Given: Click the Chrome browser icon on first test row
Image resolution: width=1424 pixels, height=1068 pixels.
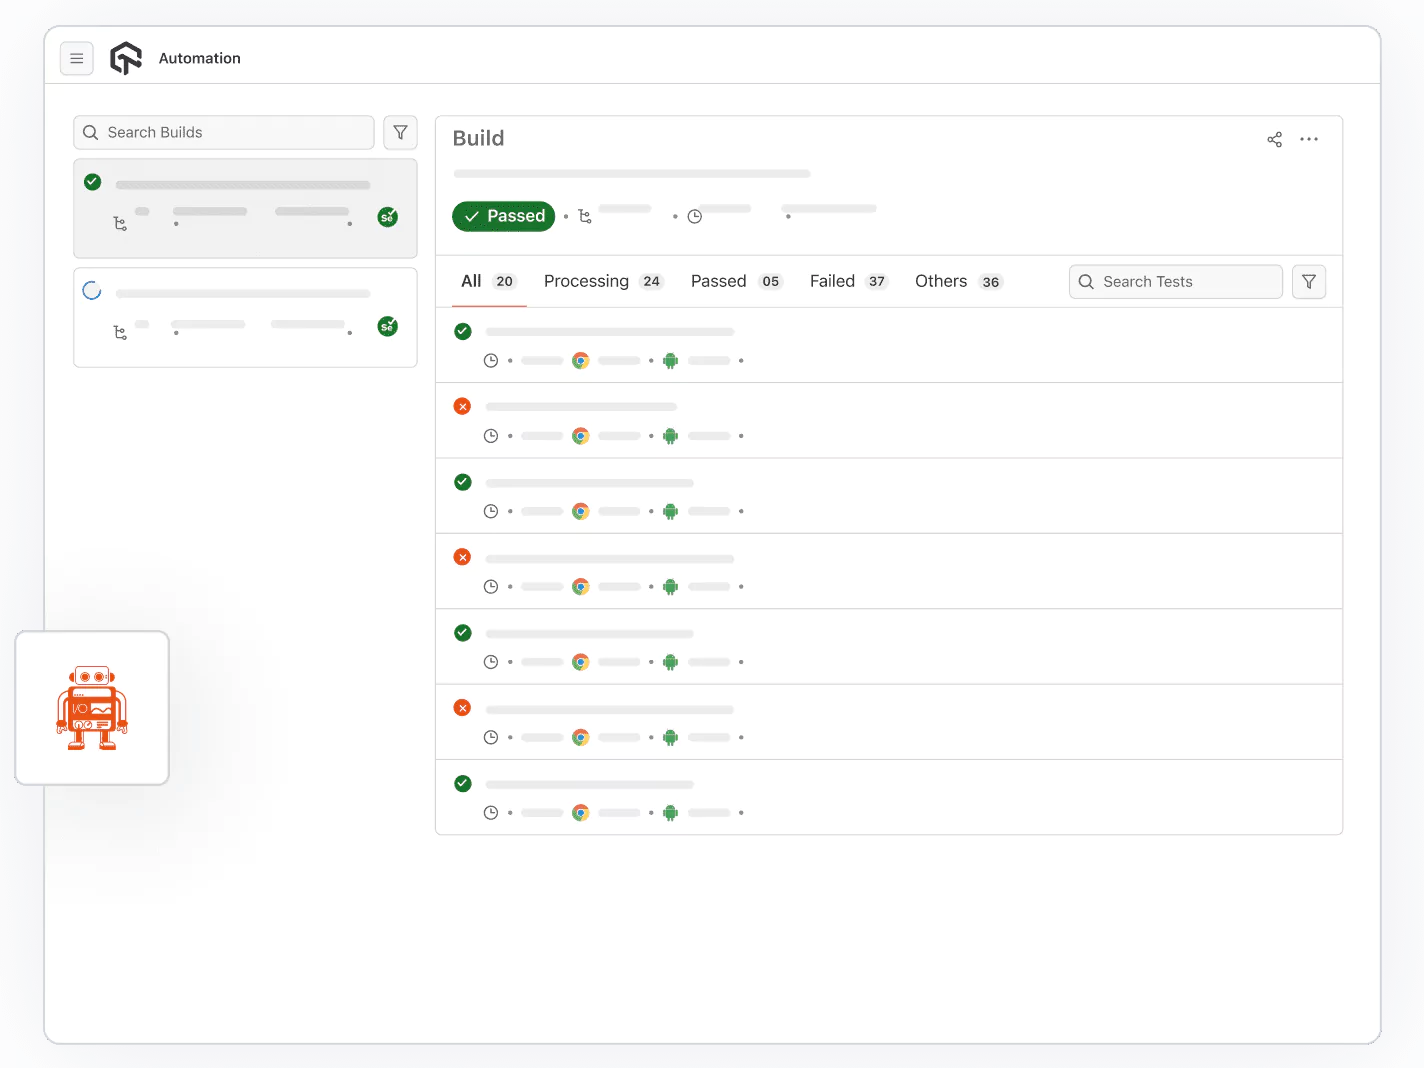Looking at the screenshot, I should (580, 360).
